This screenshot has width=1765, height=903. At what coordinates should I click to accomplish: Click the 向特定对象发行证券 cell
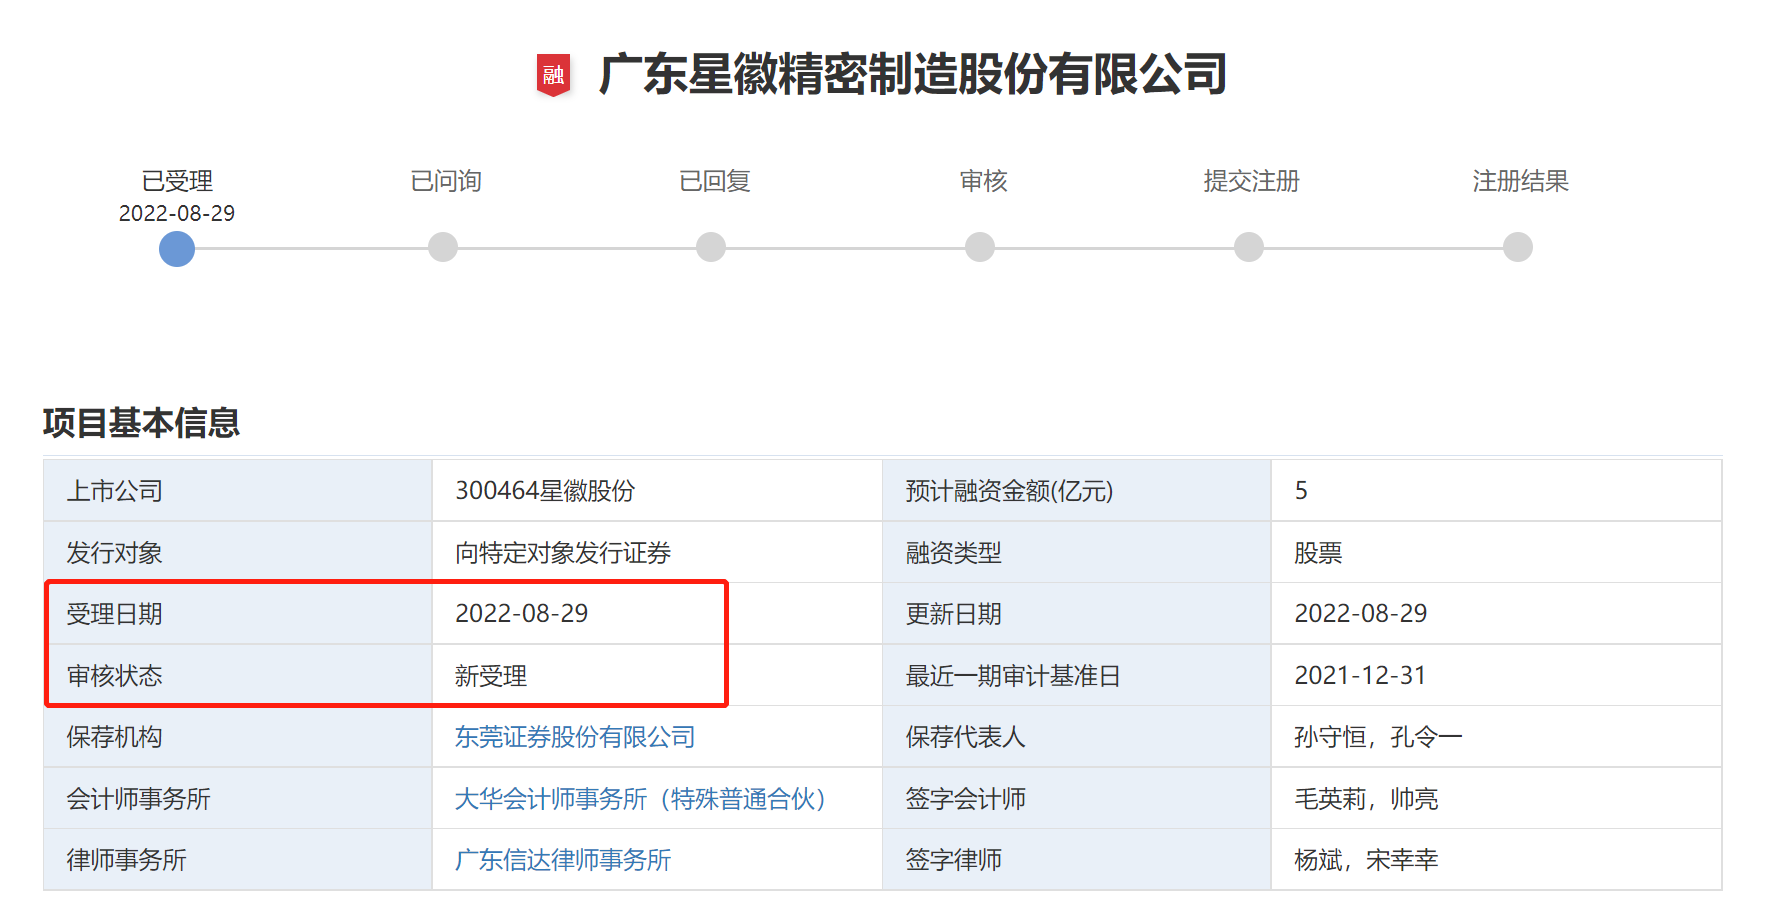point(657,552)
